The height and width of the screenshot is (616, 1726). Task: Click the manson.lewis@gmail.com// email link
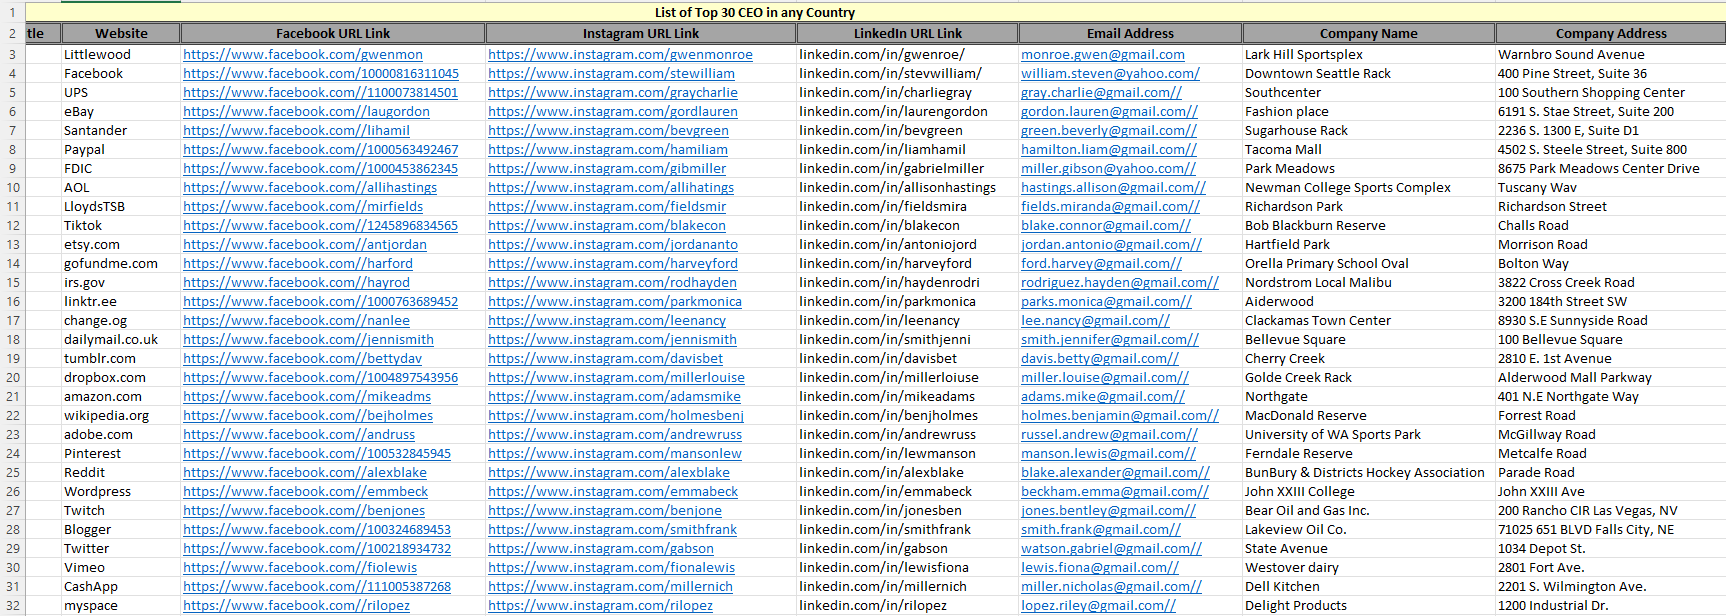click(1108, 454)
